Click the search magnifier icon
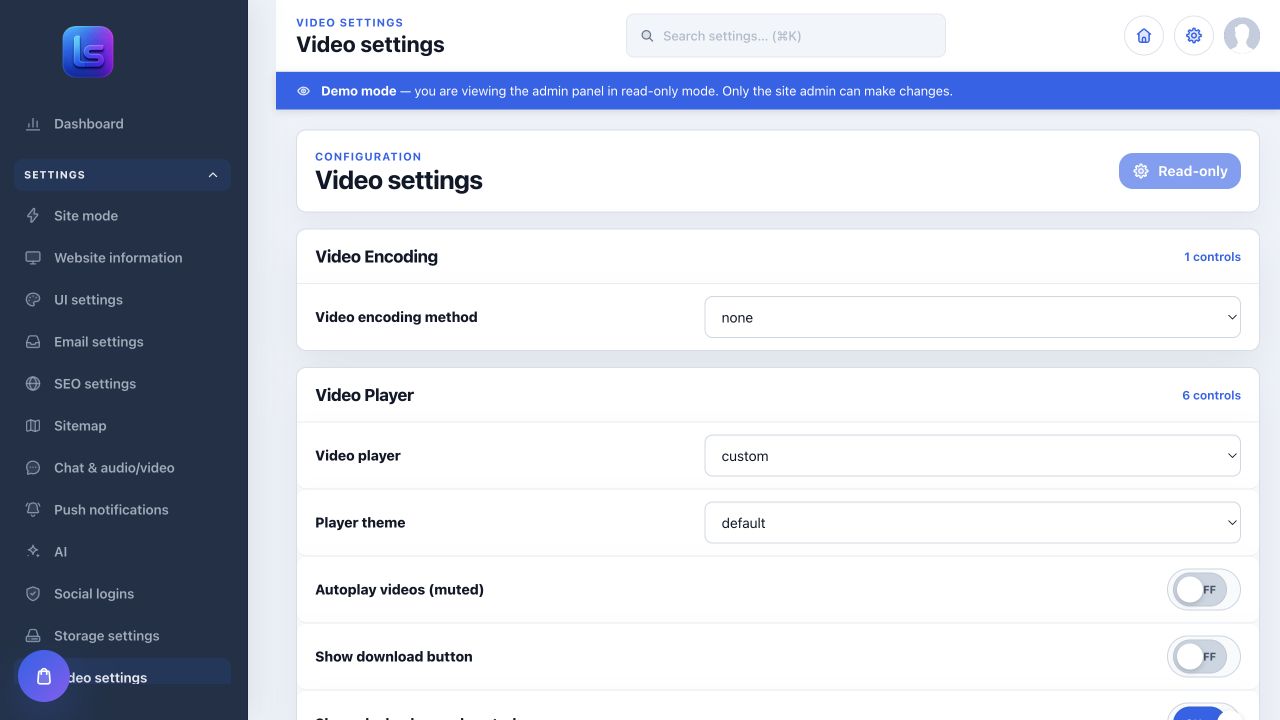 coord(647,36)
